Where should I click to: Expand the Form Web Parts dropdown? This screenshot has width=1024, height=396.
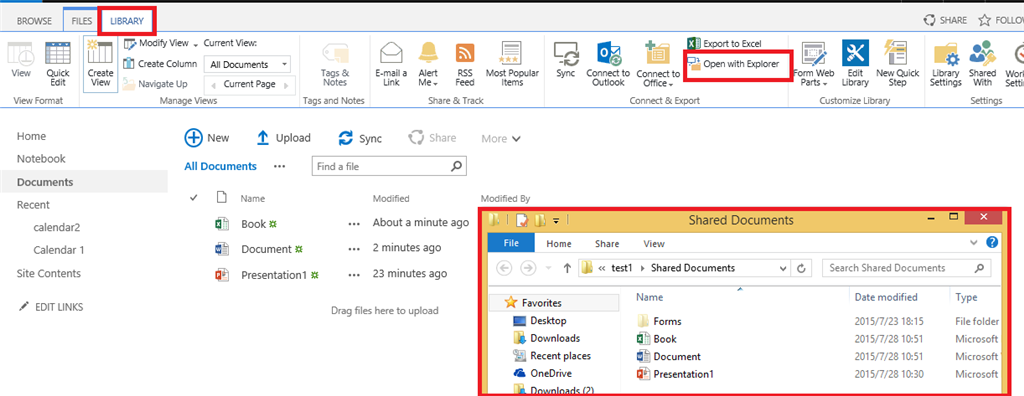[x=825, y=85]
